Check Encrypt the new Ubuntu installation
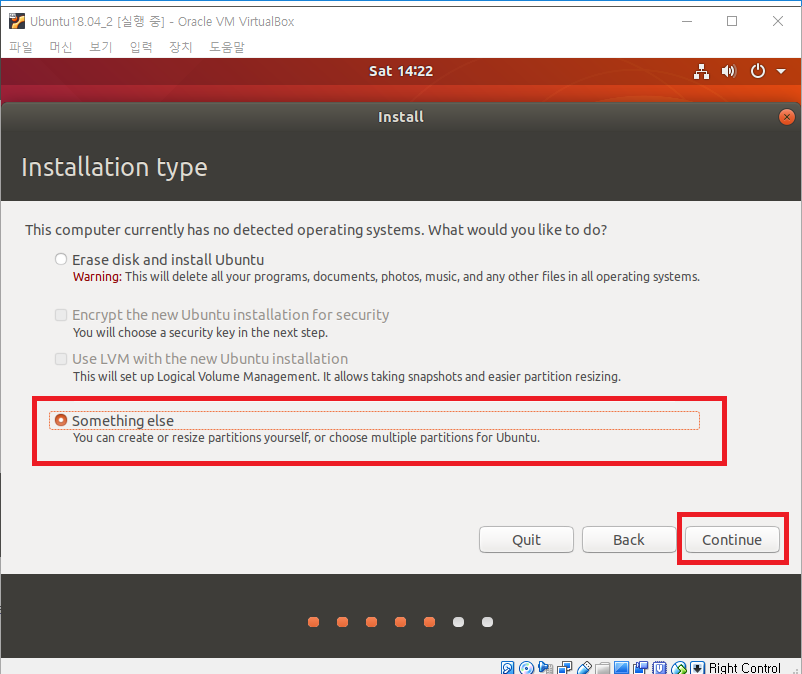The image size is (802, 674). click(61, 314)
